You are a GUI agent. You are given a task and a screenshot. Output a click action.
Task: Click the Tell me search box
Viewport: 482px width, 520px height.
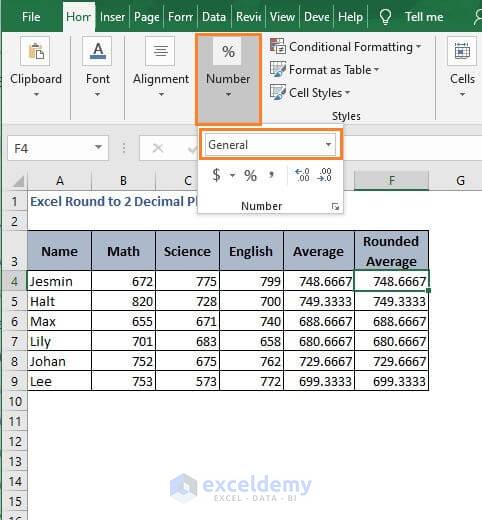(x=424, y=17)
